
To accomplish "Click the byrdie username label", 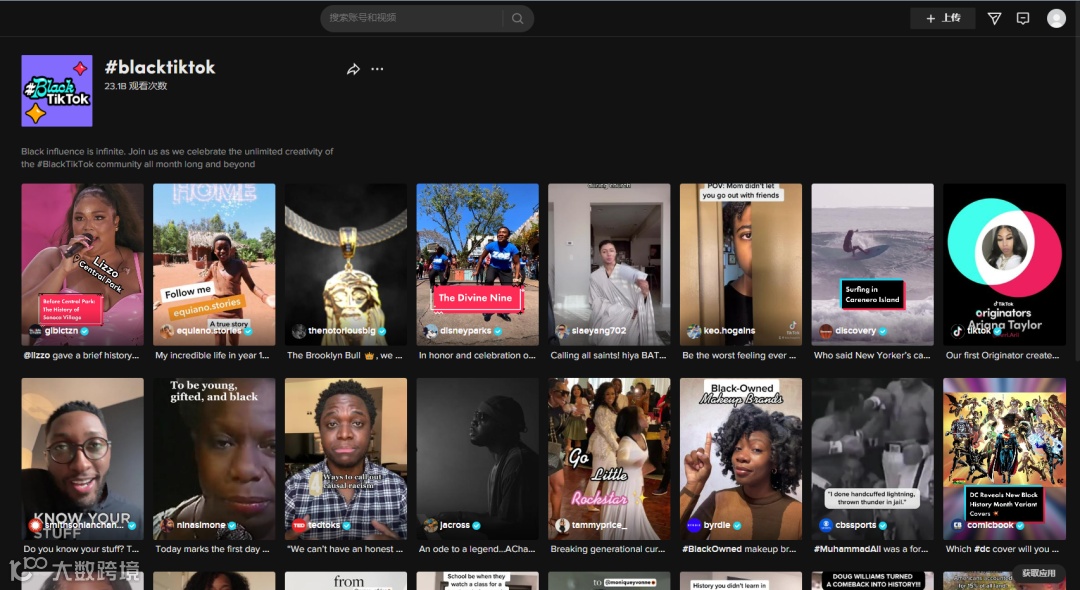I will [716, 525].
